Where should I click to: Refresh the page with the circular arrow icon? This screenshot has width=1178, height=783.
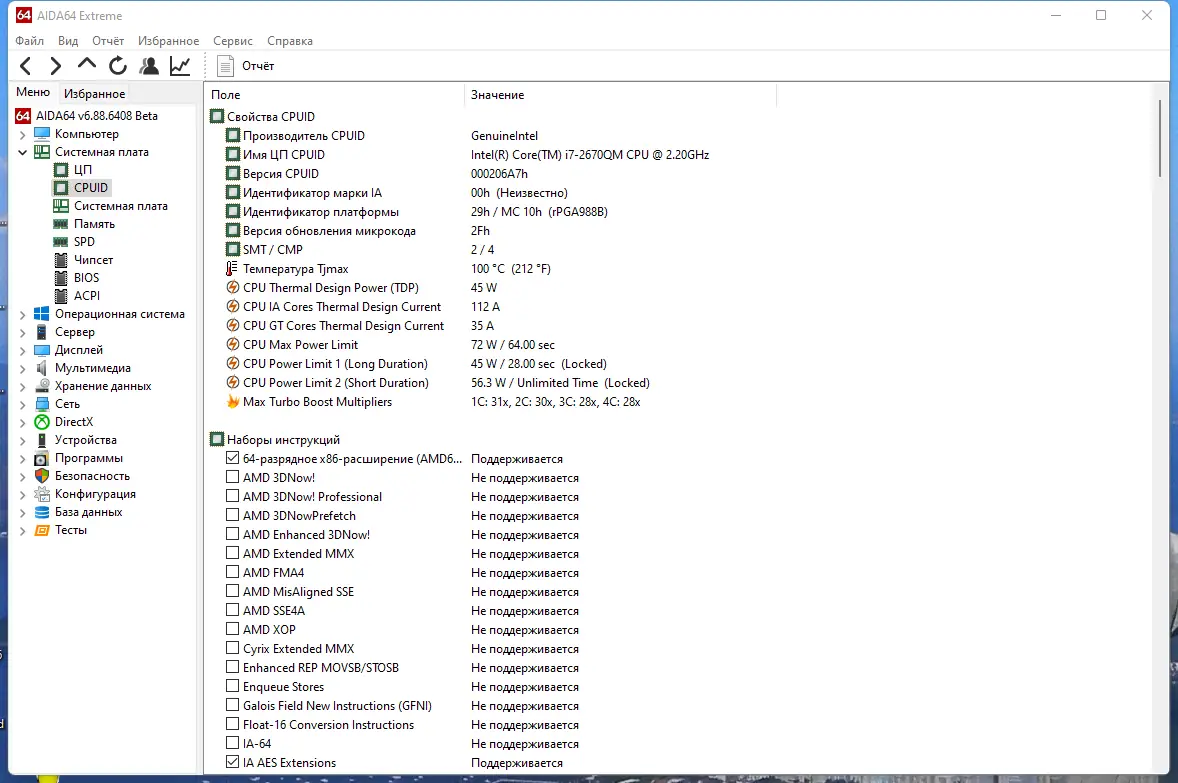point(118,66)
